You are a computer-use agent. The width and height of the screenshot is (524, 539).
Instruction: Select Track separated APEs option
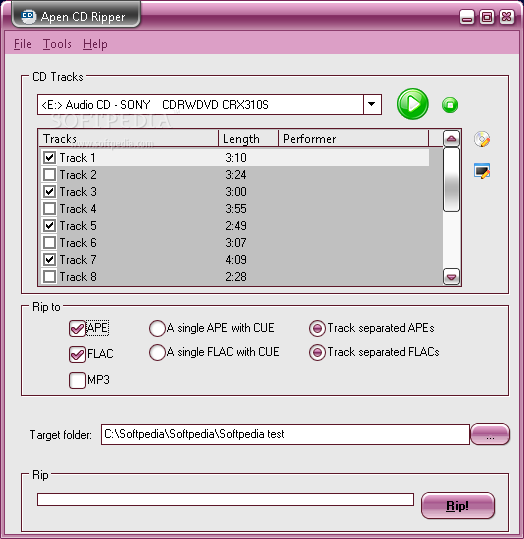point(317,328)
